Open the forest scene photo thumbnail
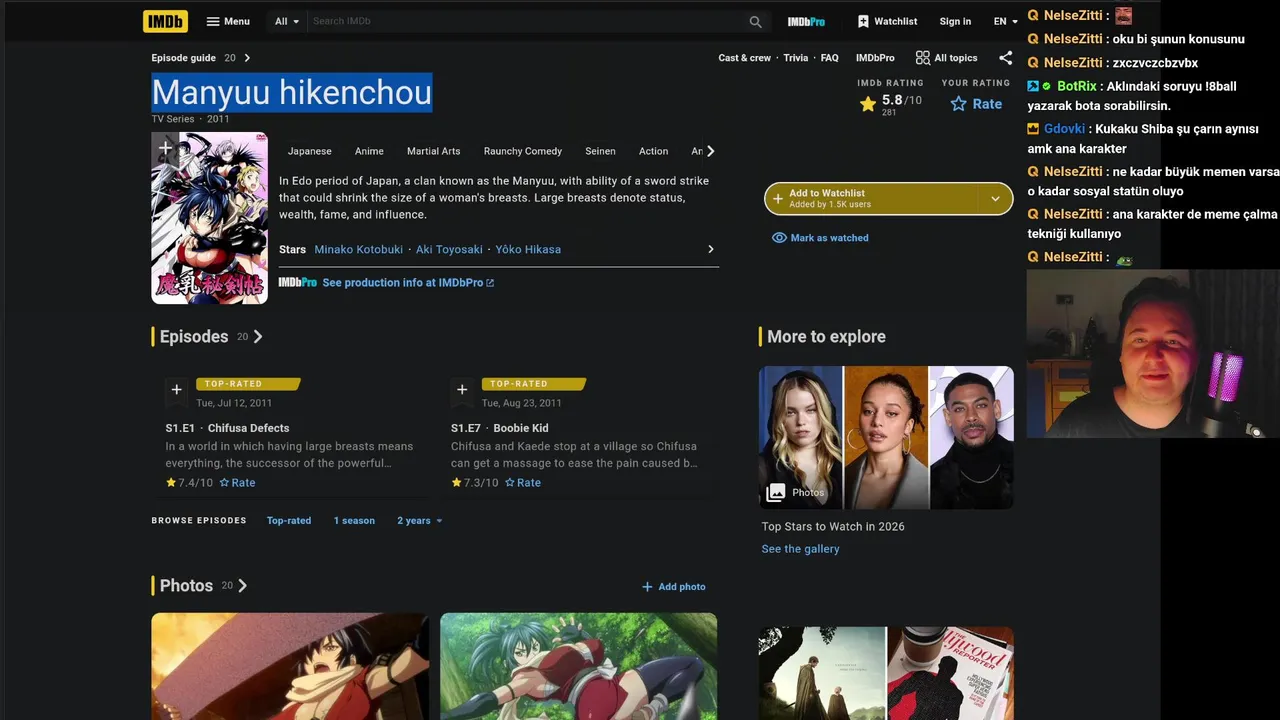 [x=578, y=666]
